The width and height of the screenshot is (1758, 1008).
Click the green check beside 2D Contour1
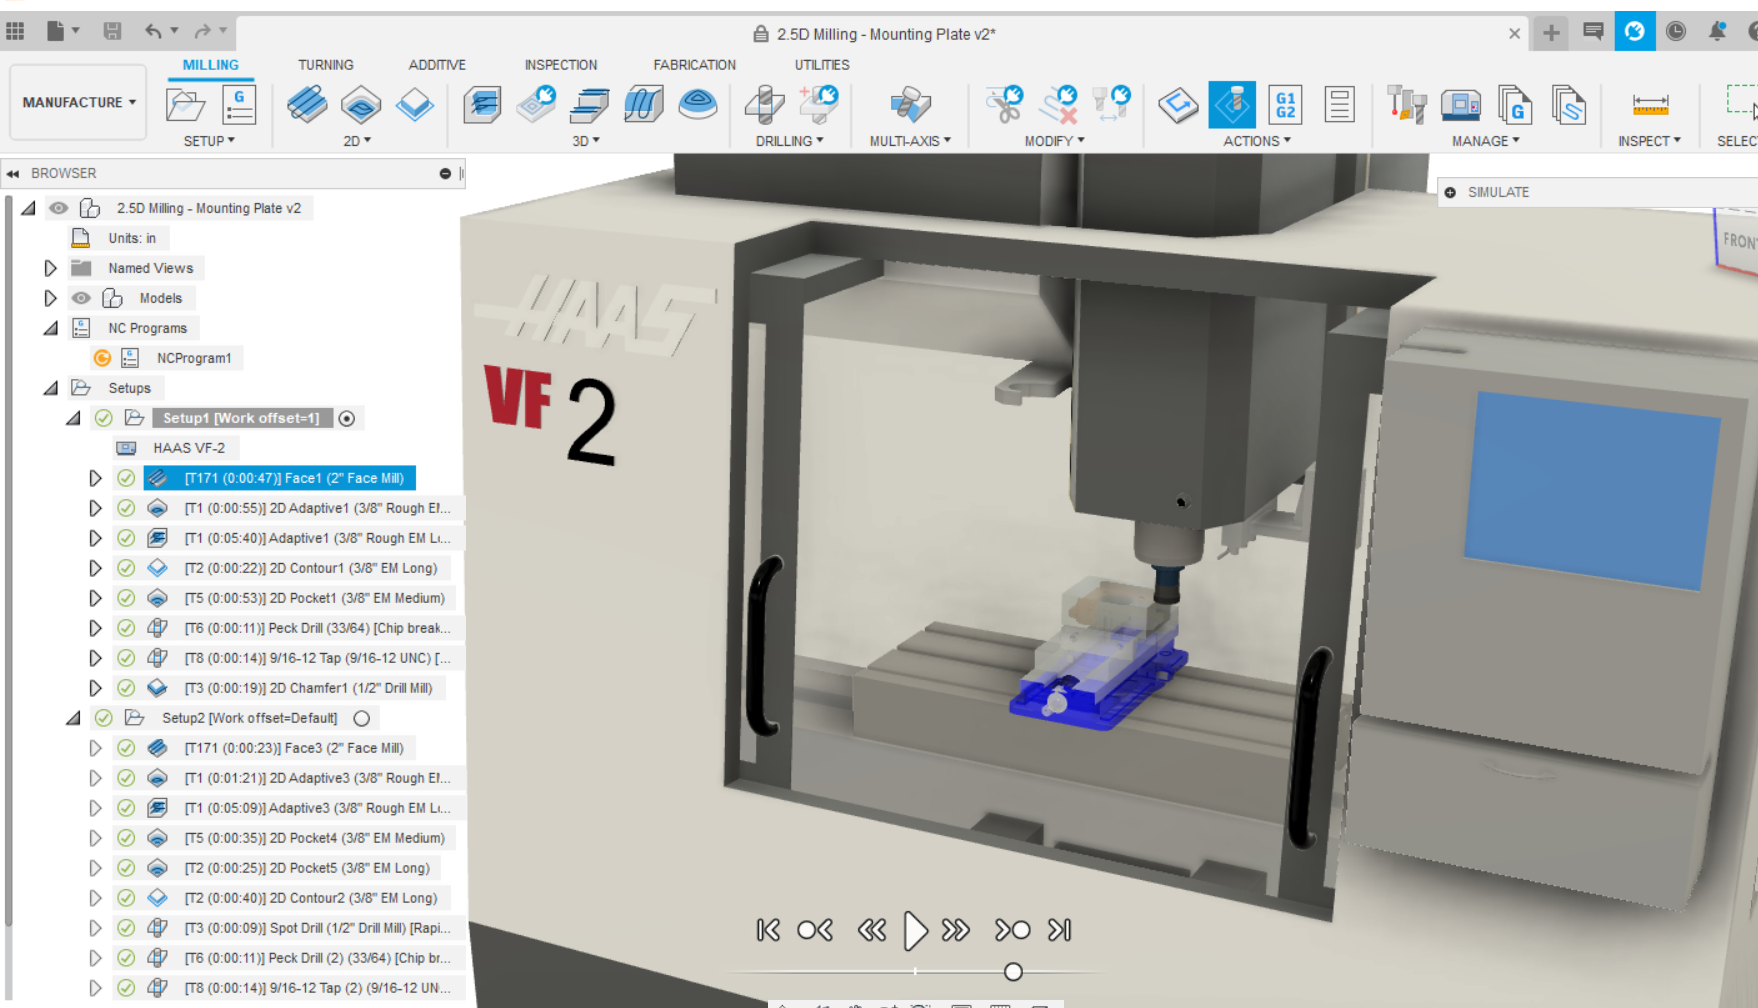(126, 568)
